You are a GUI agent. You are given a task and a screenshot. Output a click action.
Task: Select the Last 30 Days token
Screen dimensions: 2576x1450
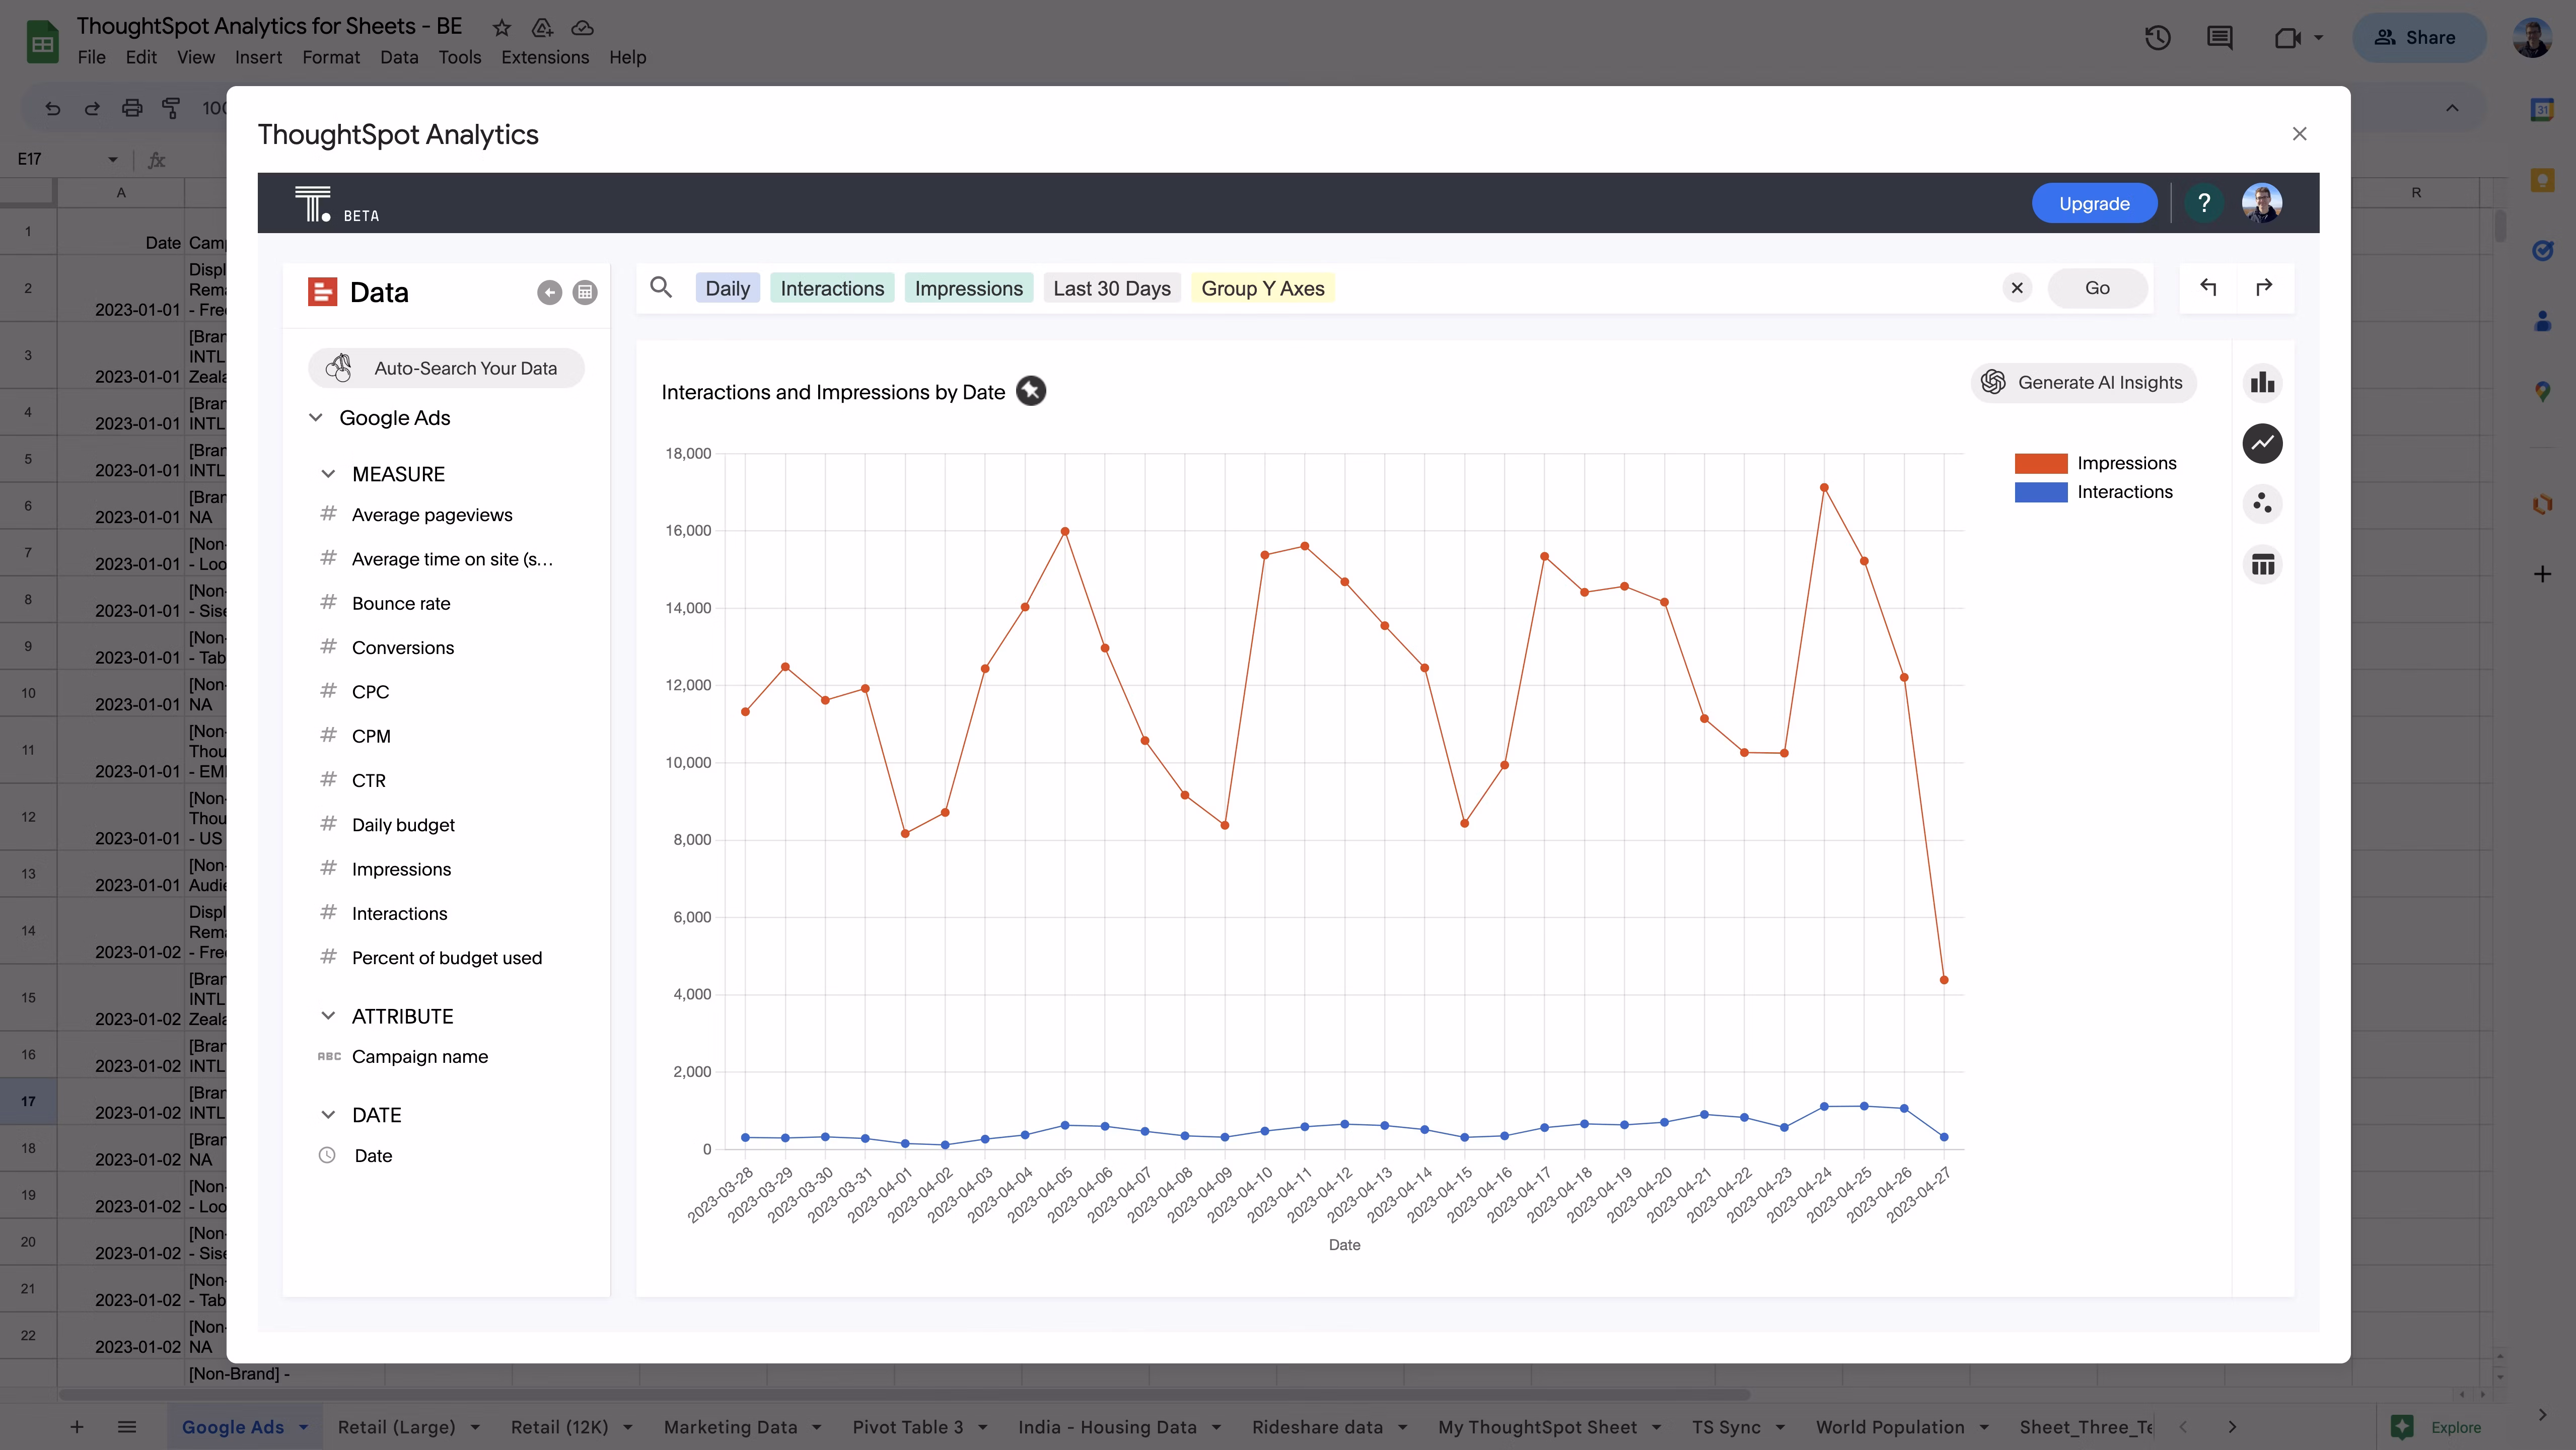(1111, 288)
